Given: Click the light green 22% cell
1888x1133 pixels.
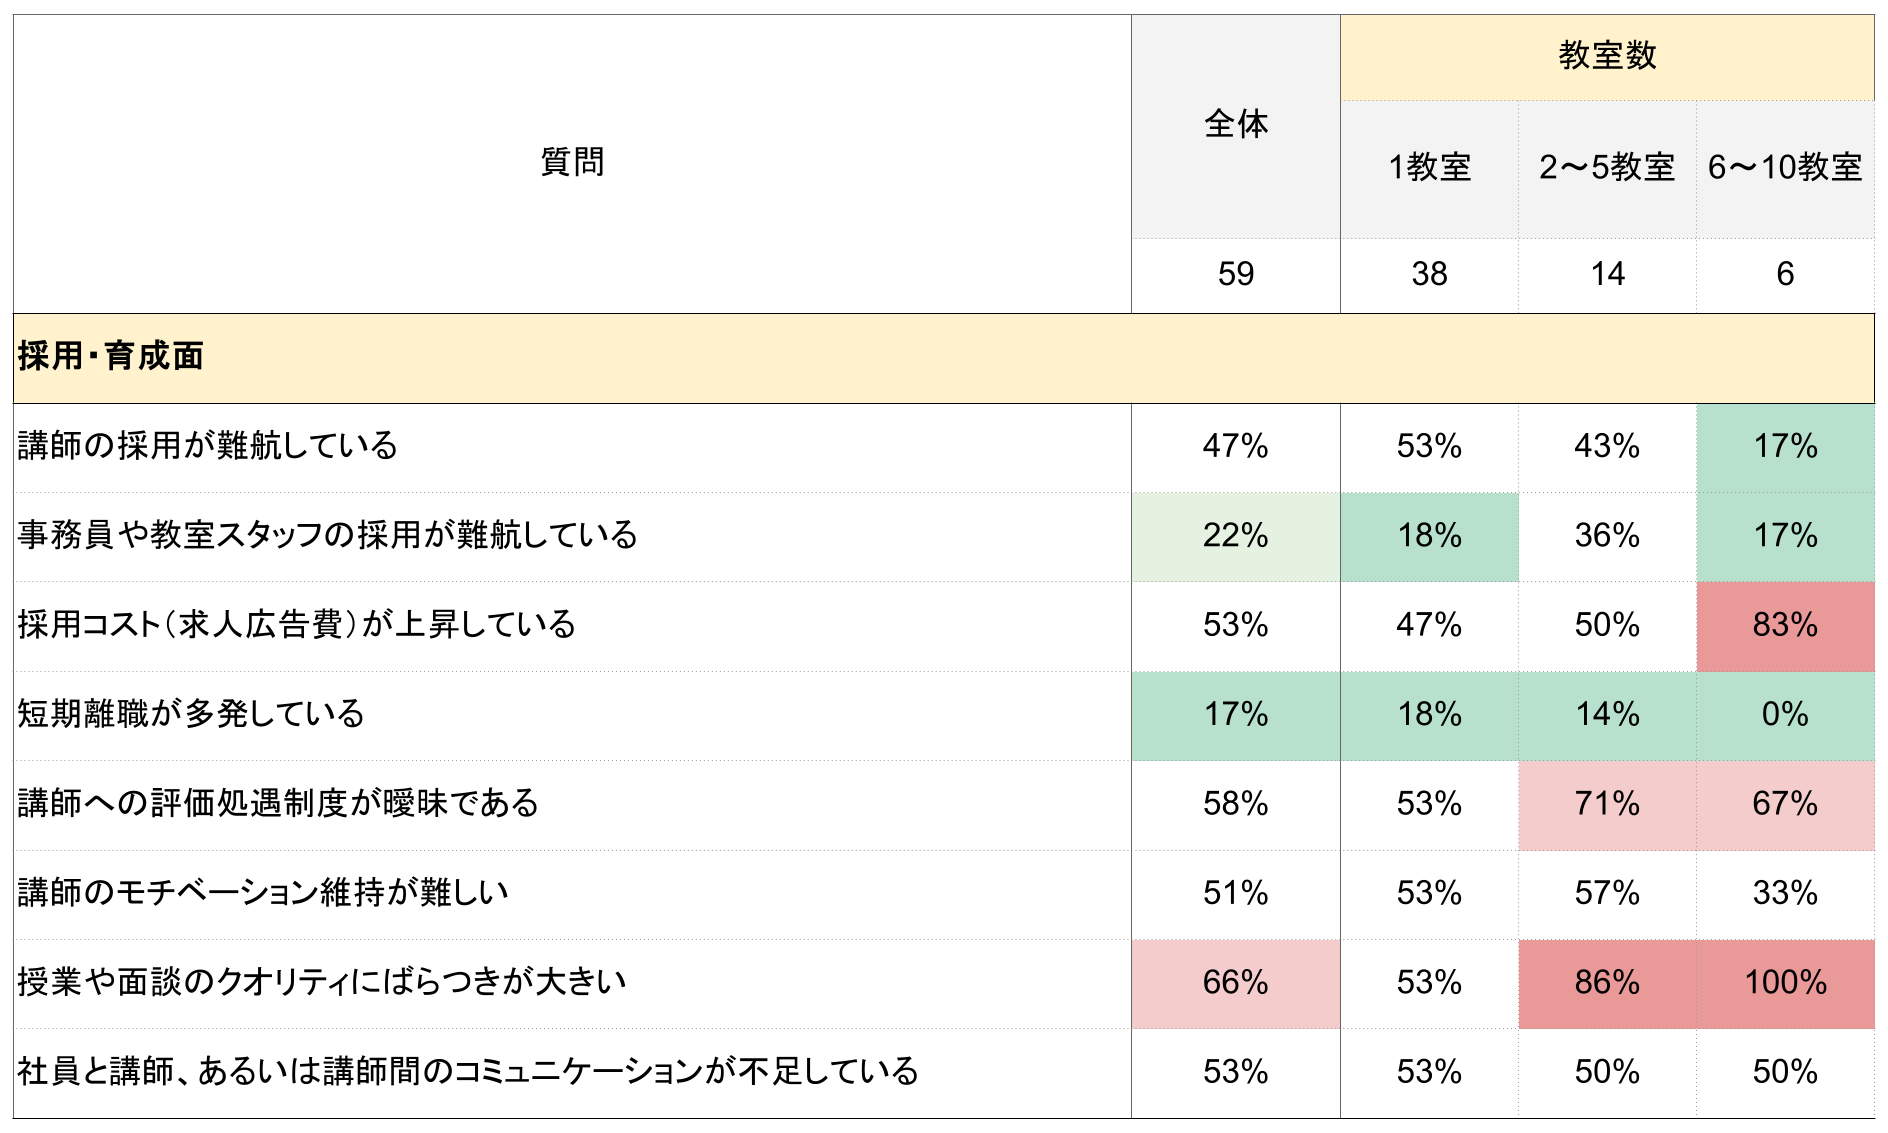Looking at the screenshot, I should 1235,536.
